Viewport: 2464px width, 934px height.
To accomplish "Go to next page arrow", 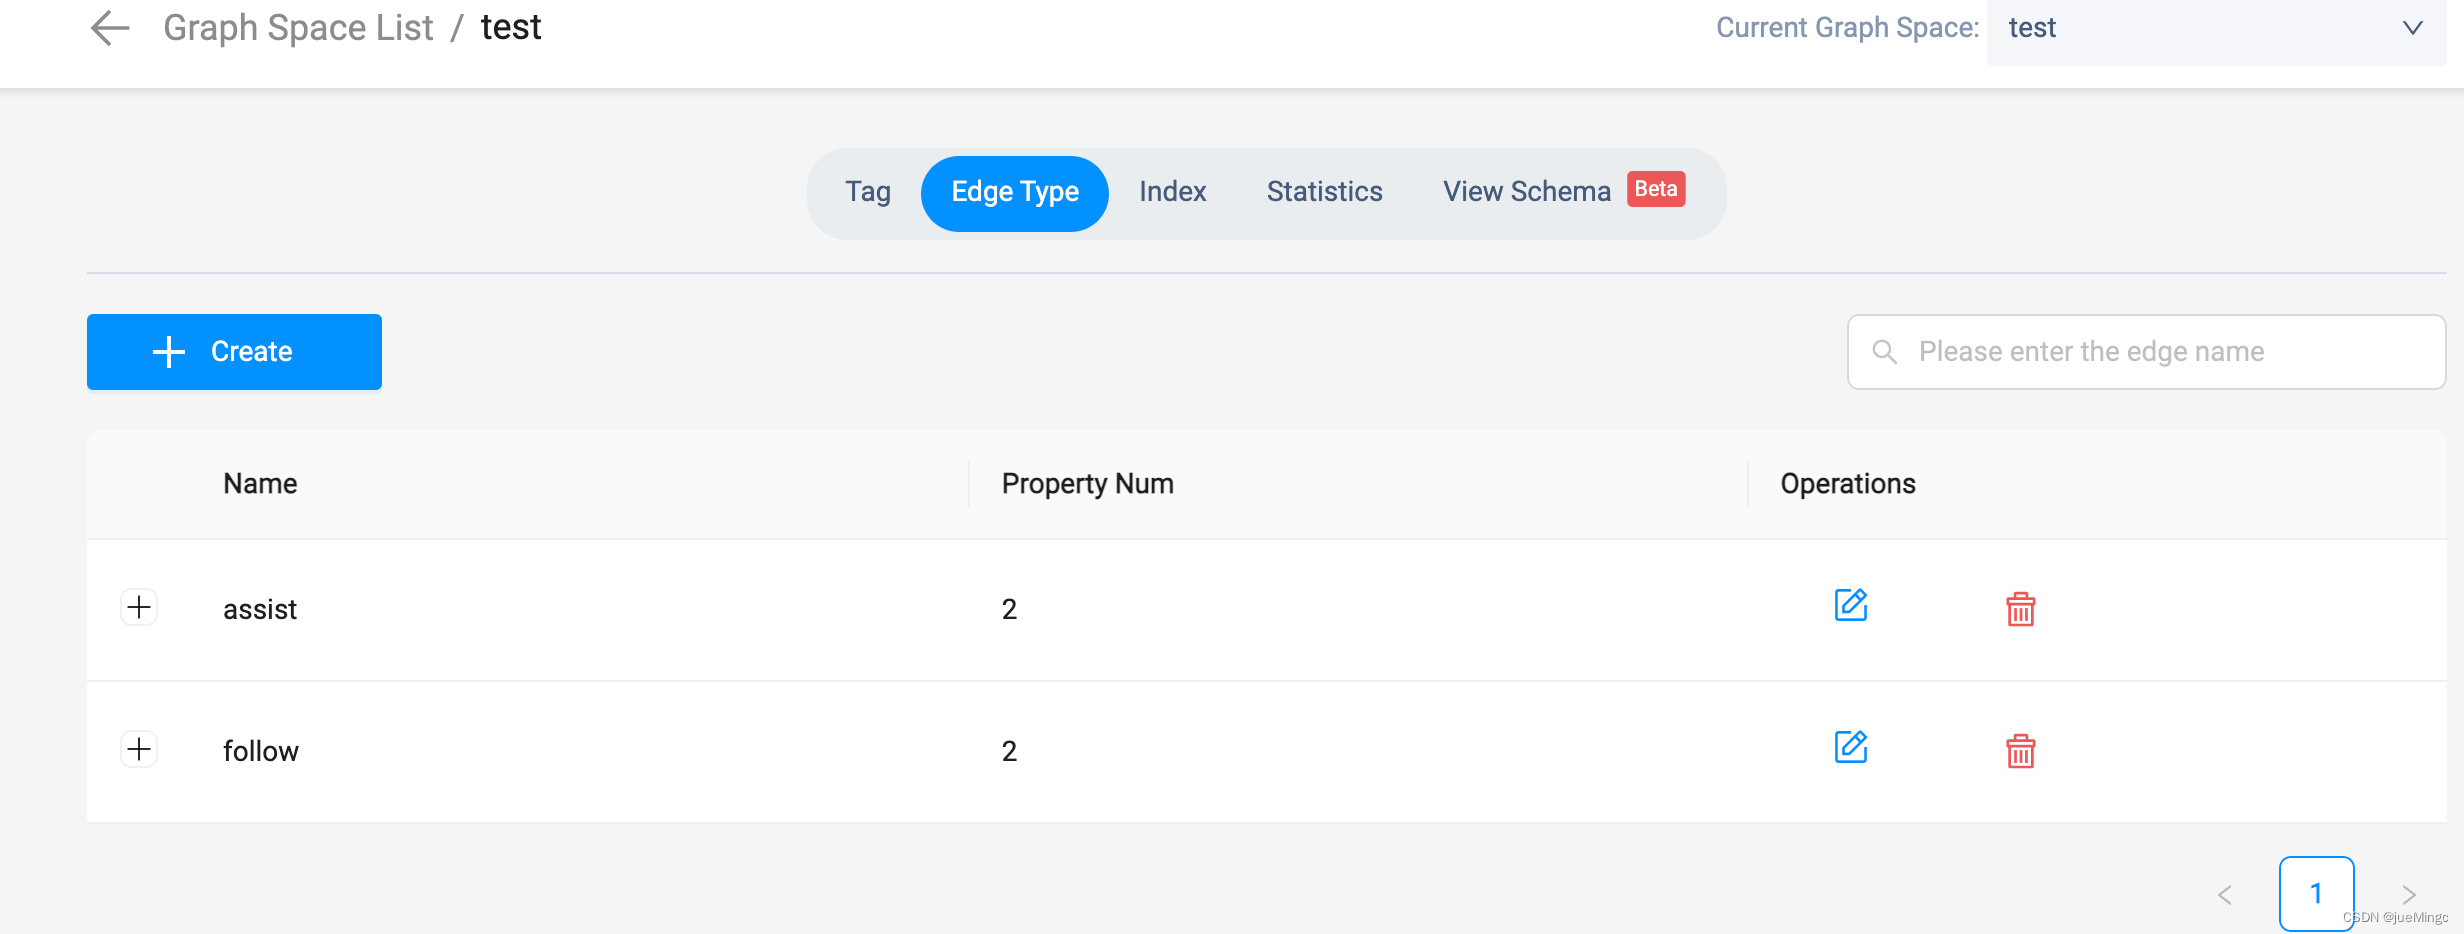I will tap(2409, 895).
